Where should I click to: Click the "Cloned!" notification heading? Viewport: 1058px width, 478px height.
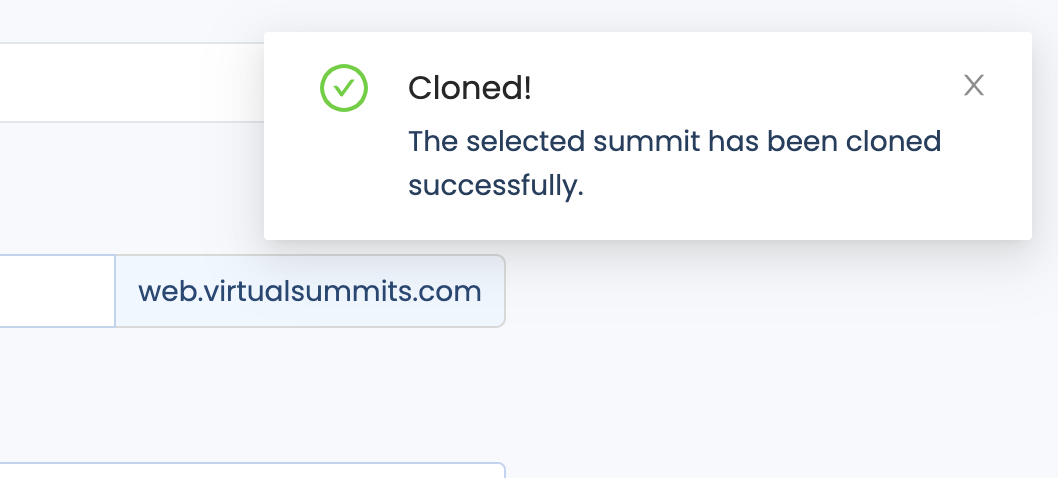point(470,88)
